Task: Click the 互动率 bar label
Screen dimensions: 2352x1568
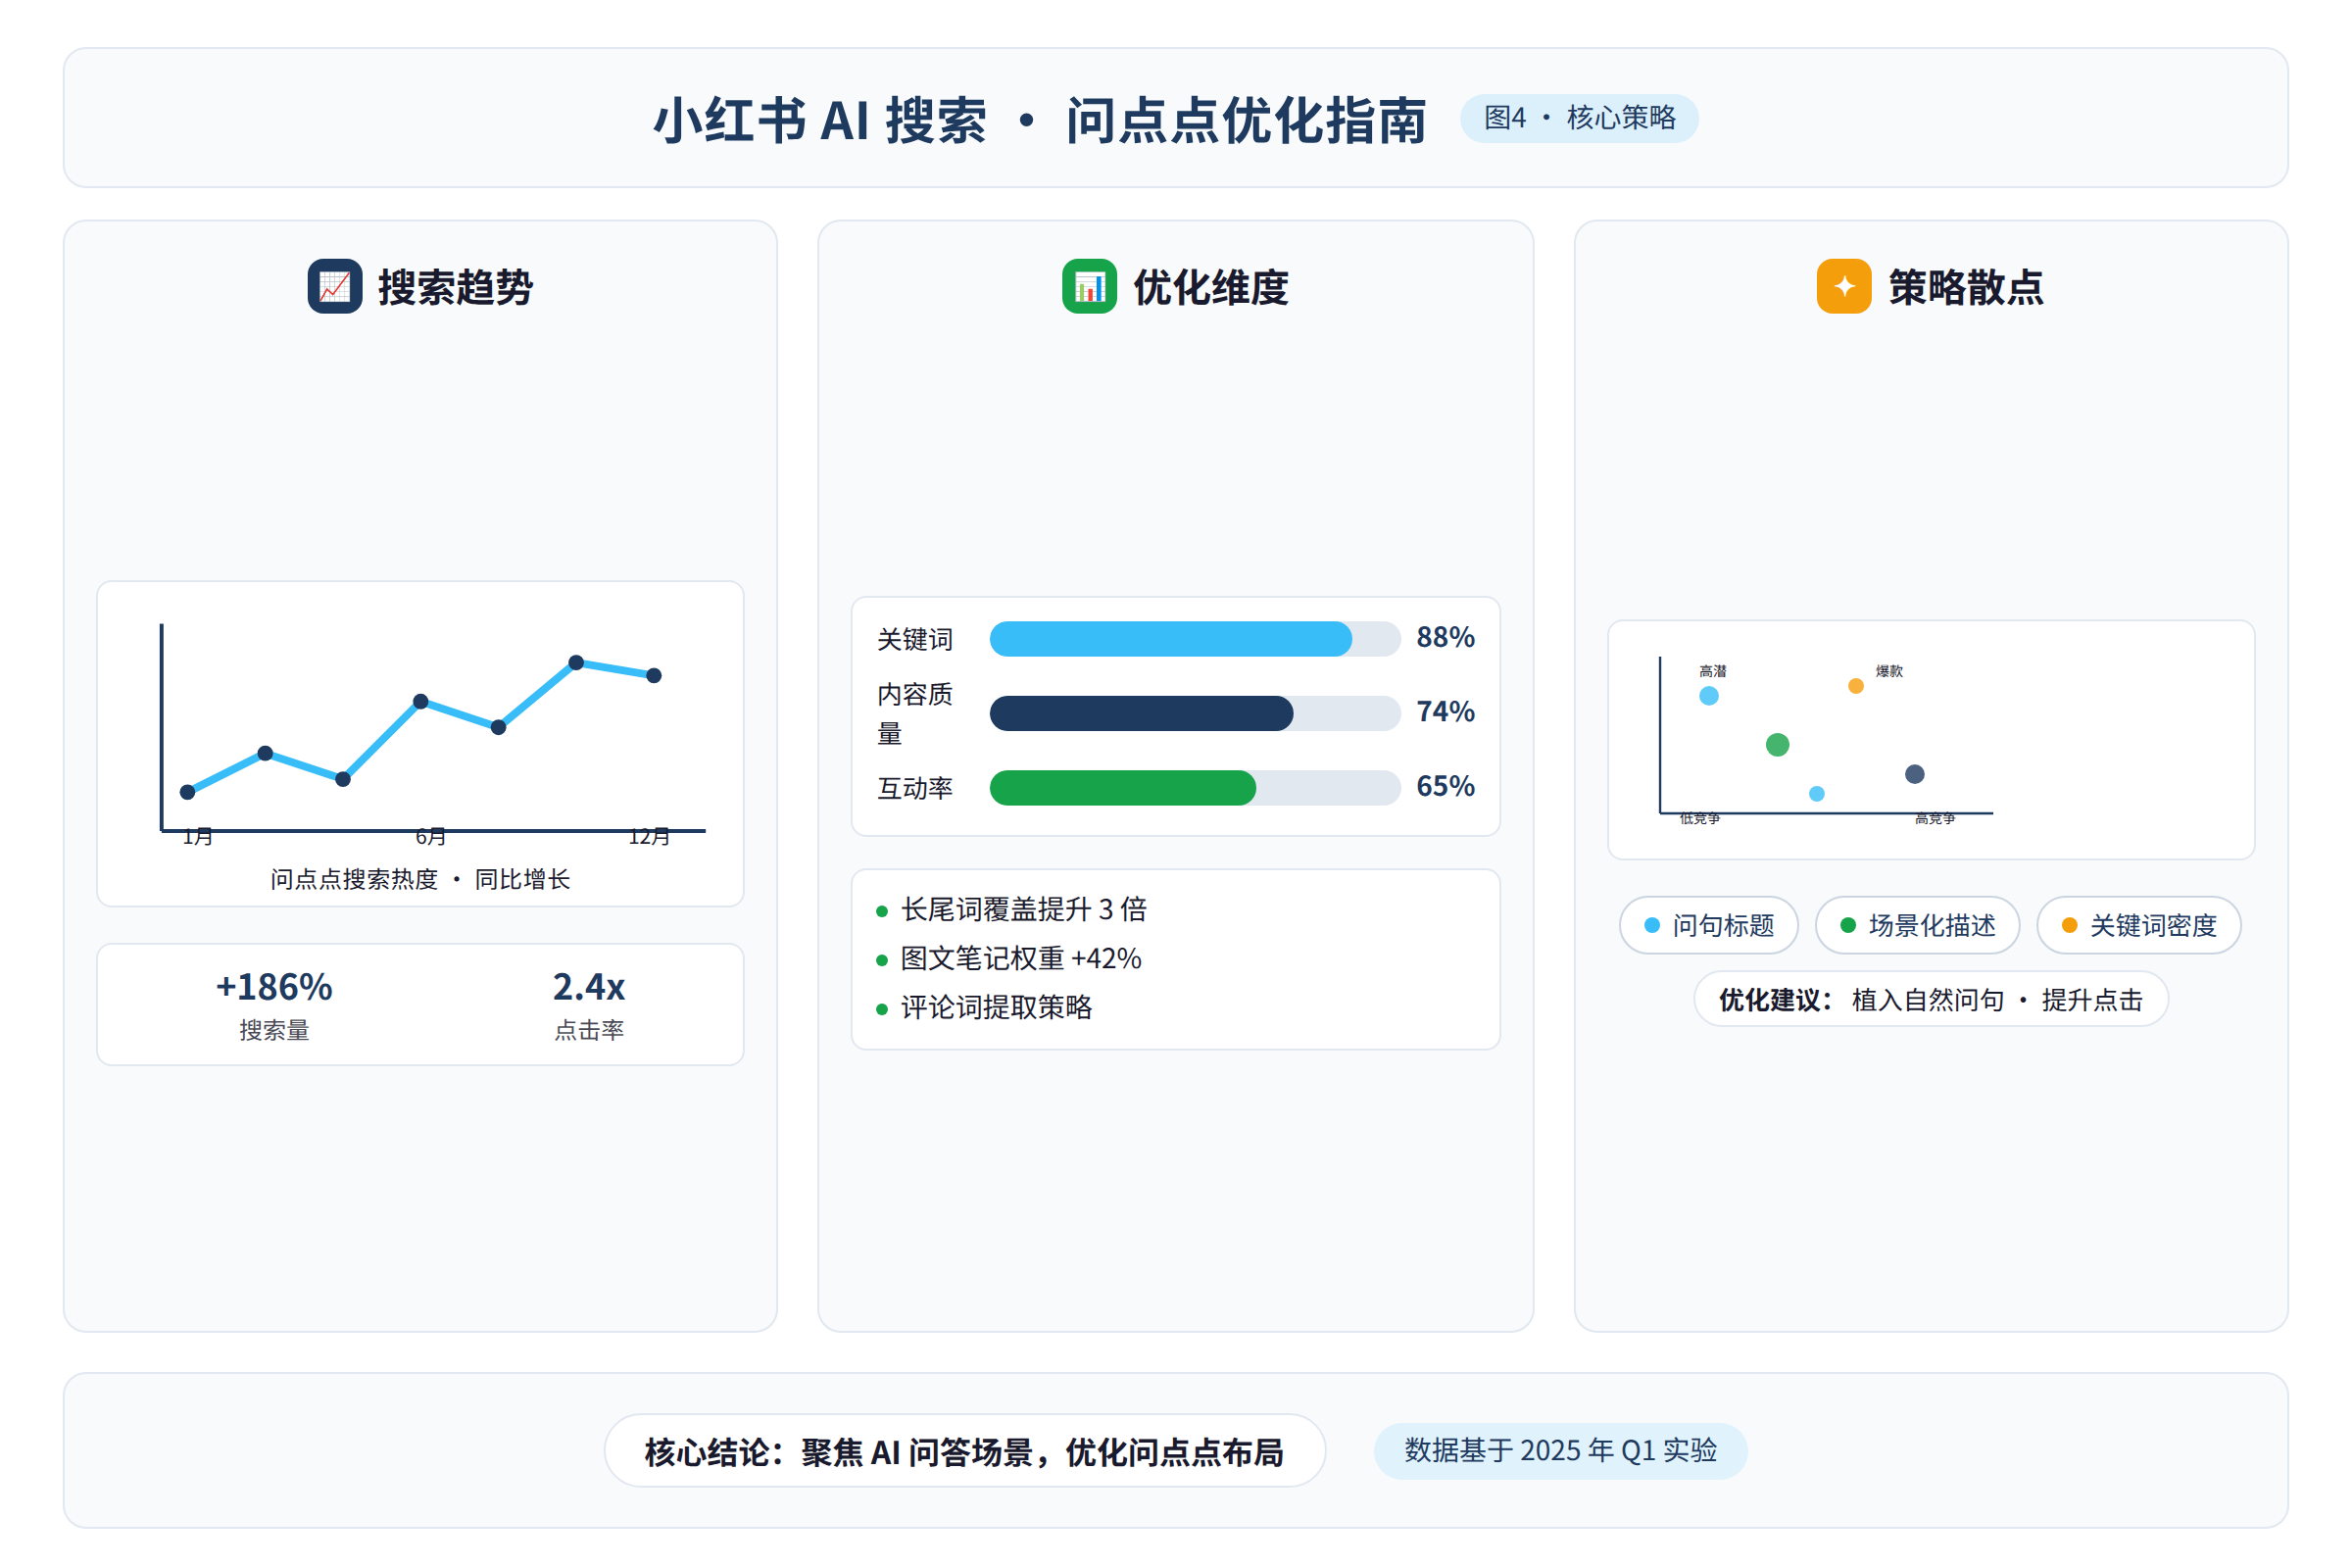Action: click(915, 788)
